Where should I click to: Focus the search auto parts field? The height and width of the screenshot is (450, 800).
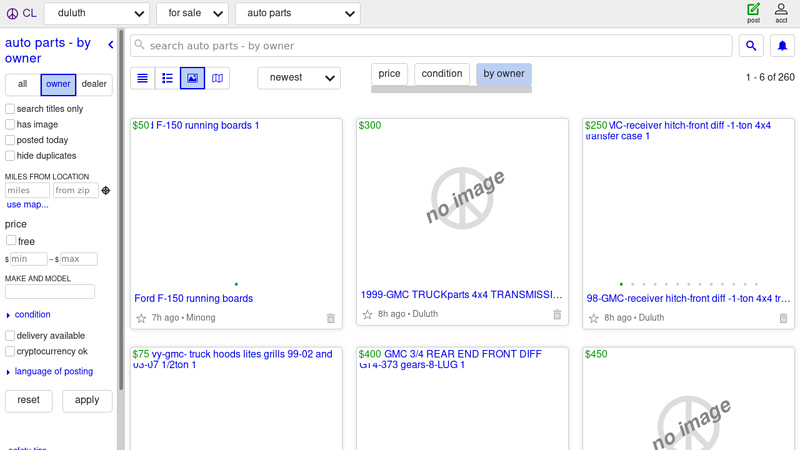[x=431, y=46]
